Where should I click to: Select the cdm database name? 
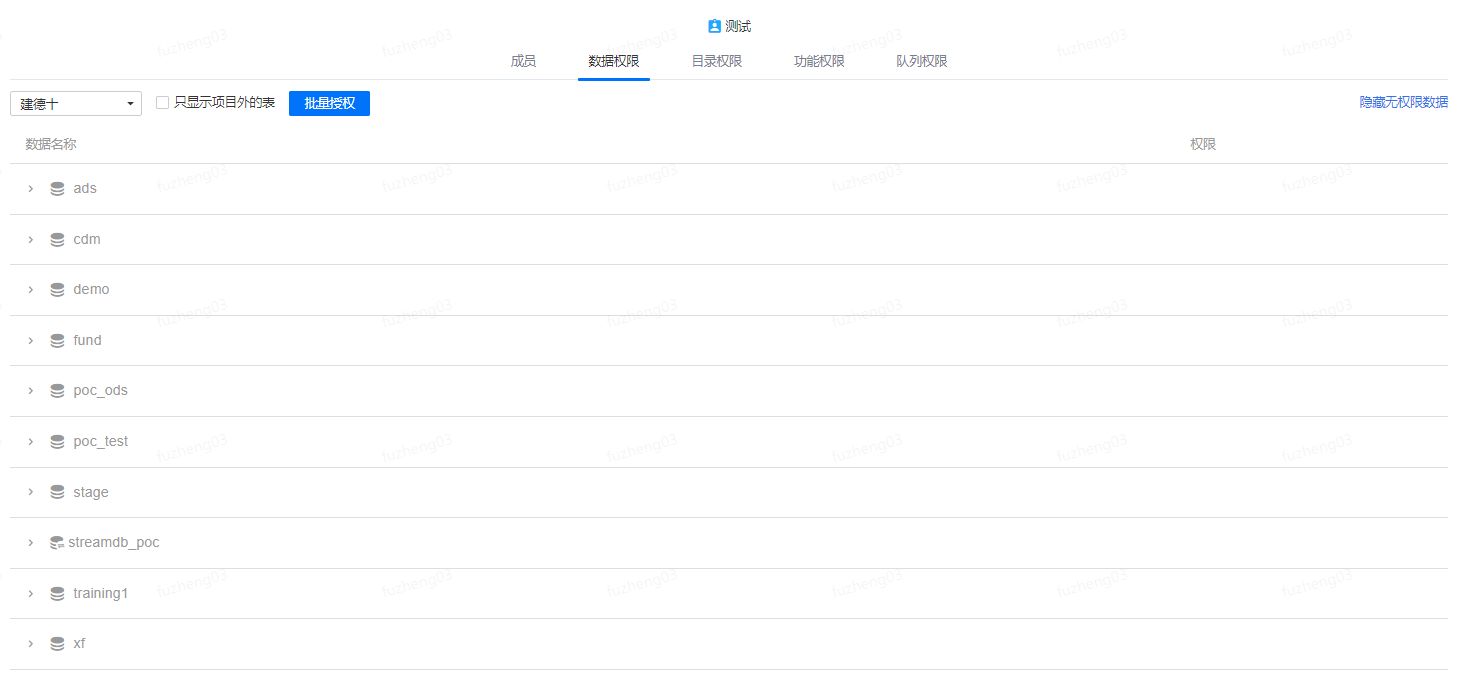point(87,239)
